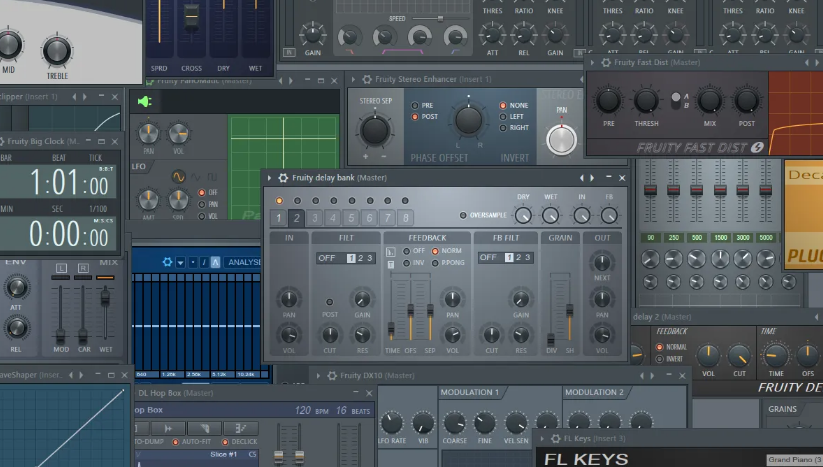
Task: Select slash line mode icon in analyser toolbar
Action: pyautogui.click(x=204, y=262)
